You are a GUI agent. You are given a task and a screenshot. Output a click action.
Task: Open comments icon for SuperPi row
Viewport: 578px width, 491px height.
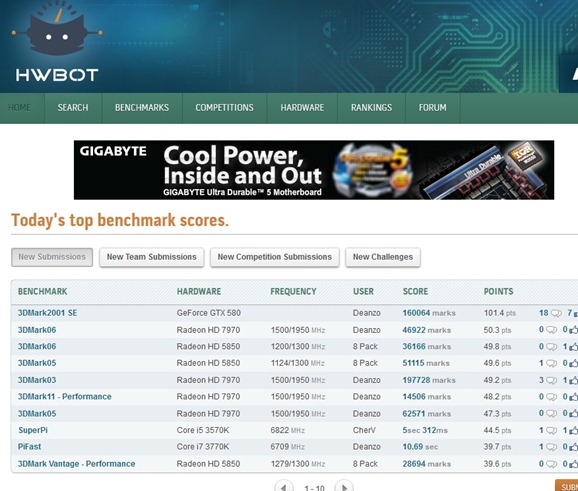(x=551, y=431)
